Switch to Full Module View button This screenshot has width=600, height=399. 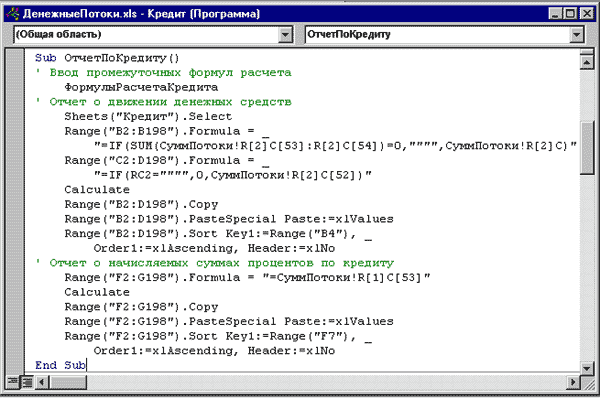pos(27,382)
